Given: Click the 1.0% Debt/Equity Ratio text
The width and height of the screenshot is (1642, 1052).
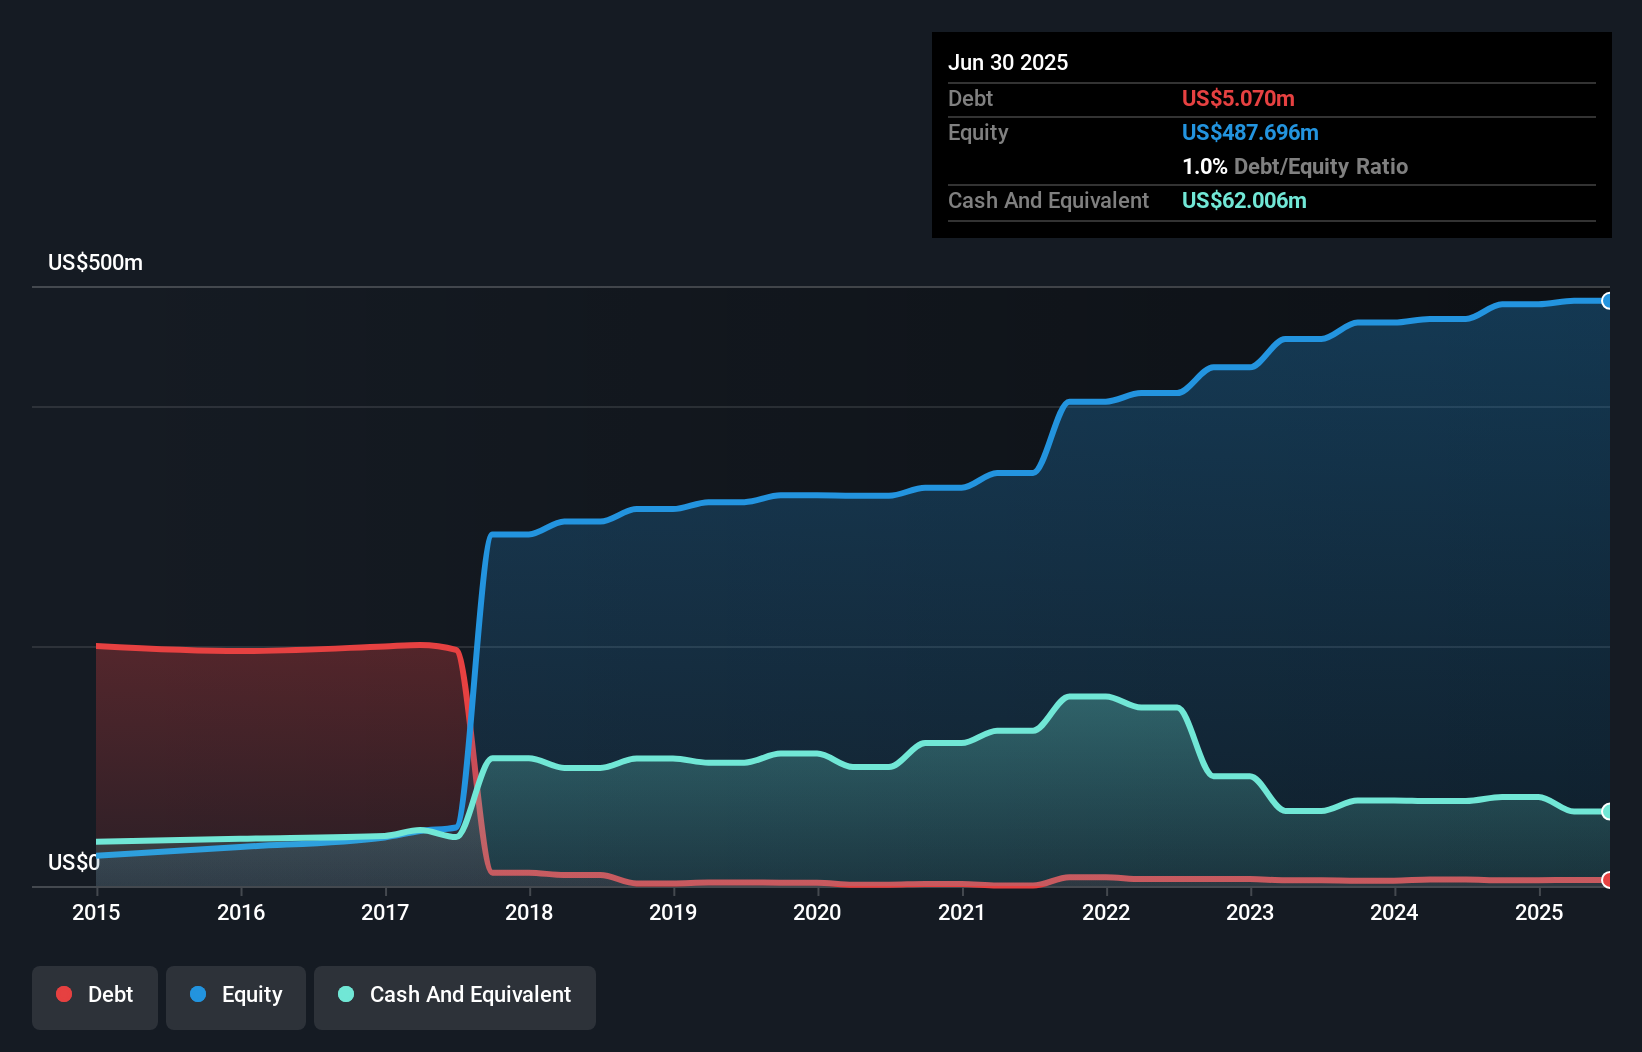Looking at the screenshot, I should tap(1295, 166).
